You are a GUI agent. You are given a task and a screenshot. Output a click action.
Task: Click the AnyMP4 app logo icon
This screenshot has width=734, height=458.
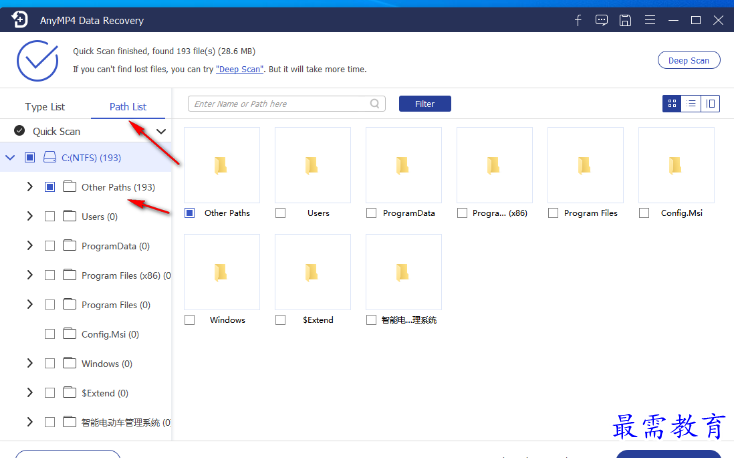click(19, 20)
